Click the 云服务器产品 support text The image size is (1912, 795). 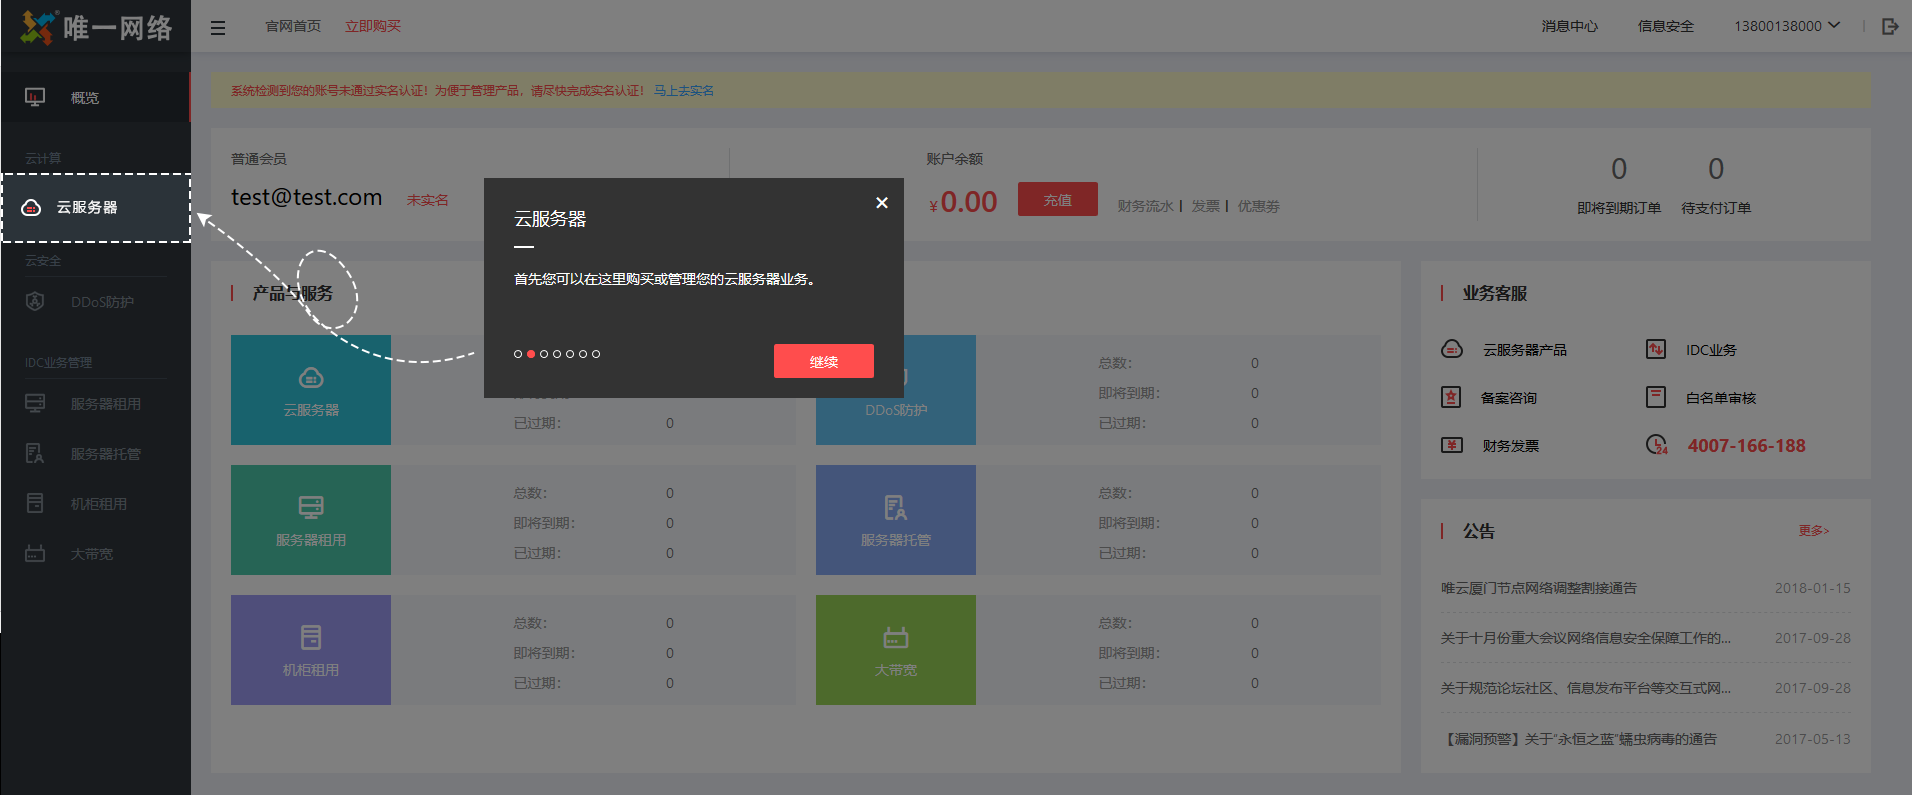(1524, 350)
